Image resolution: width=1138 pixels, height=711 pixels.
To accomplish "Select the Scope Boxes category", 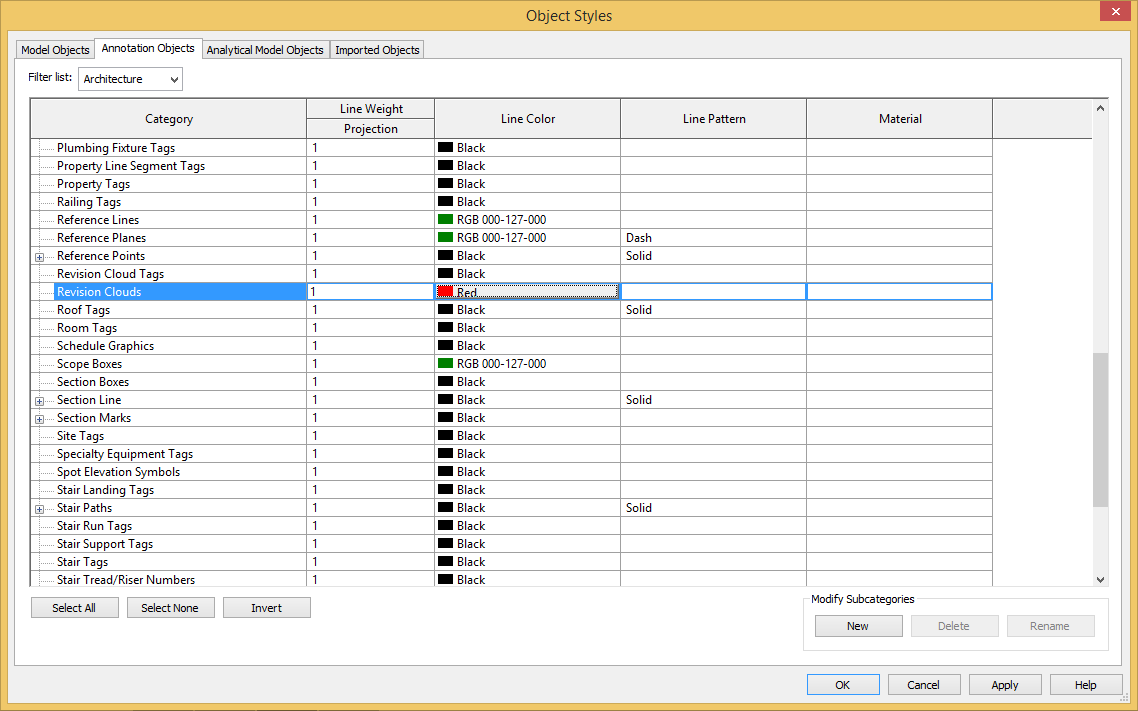I will coord(89,364).
